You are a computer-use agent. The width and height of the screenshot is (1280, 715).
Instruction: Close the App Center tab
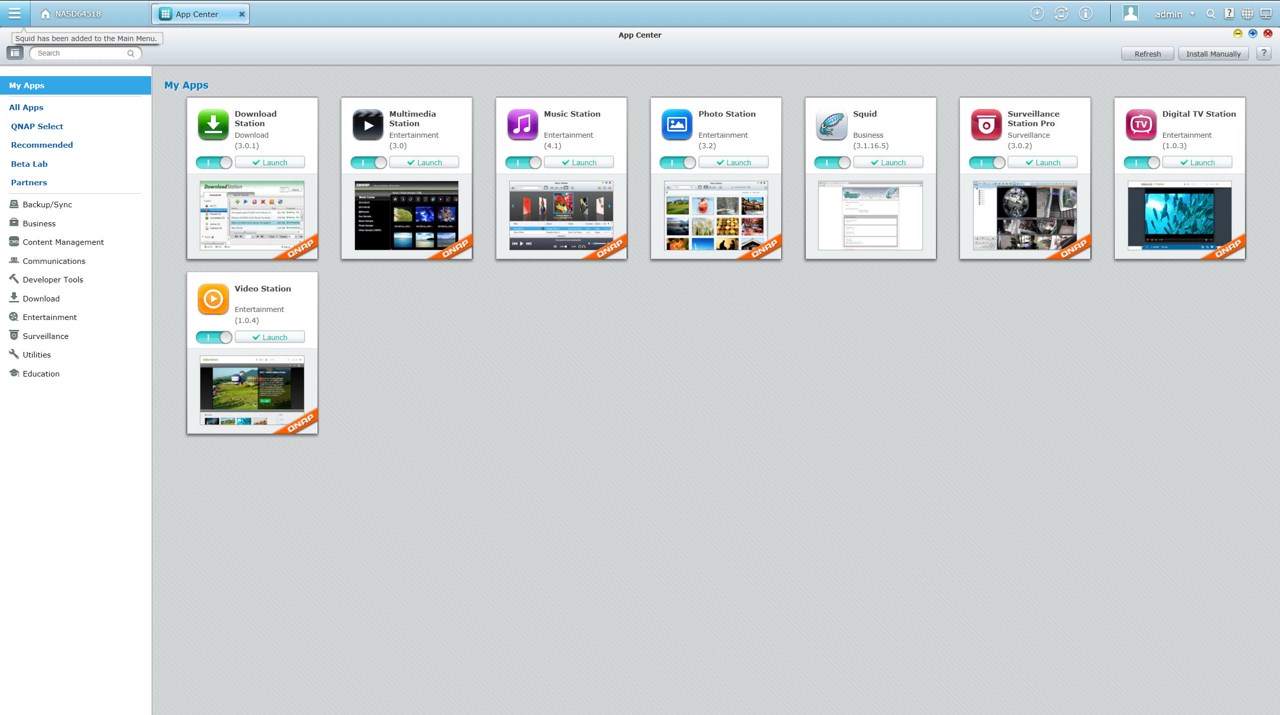[x=242, y=14]
